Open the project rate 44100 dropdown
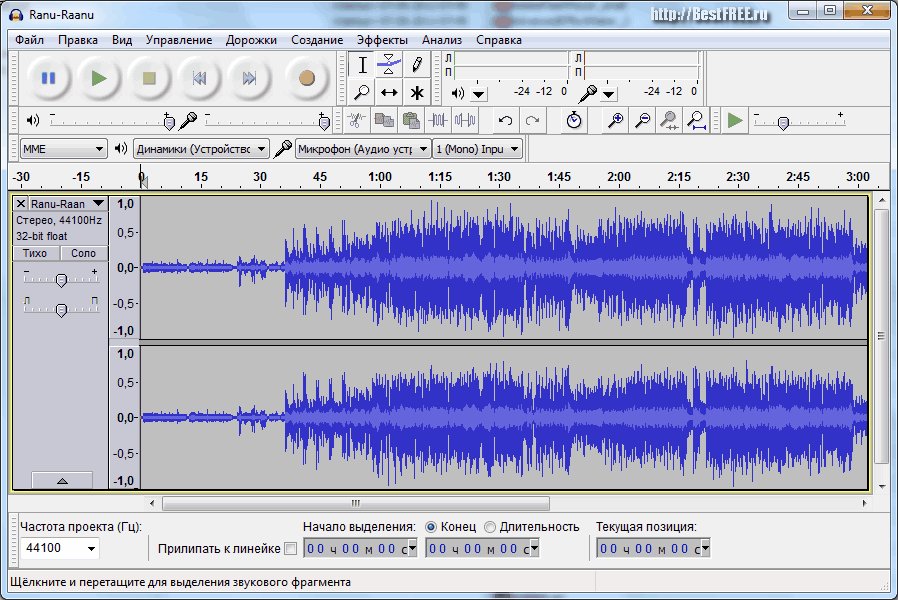 [60, 548]
